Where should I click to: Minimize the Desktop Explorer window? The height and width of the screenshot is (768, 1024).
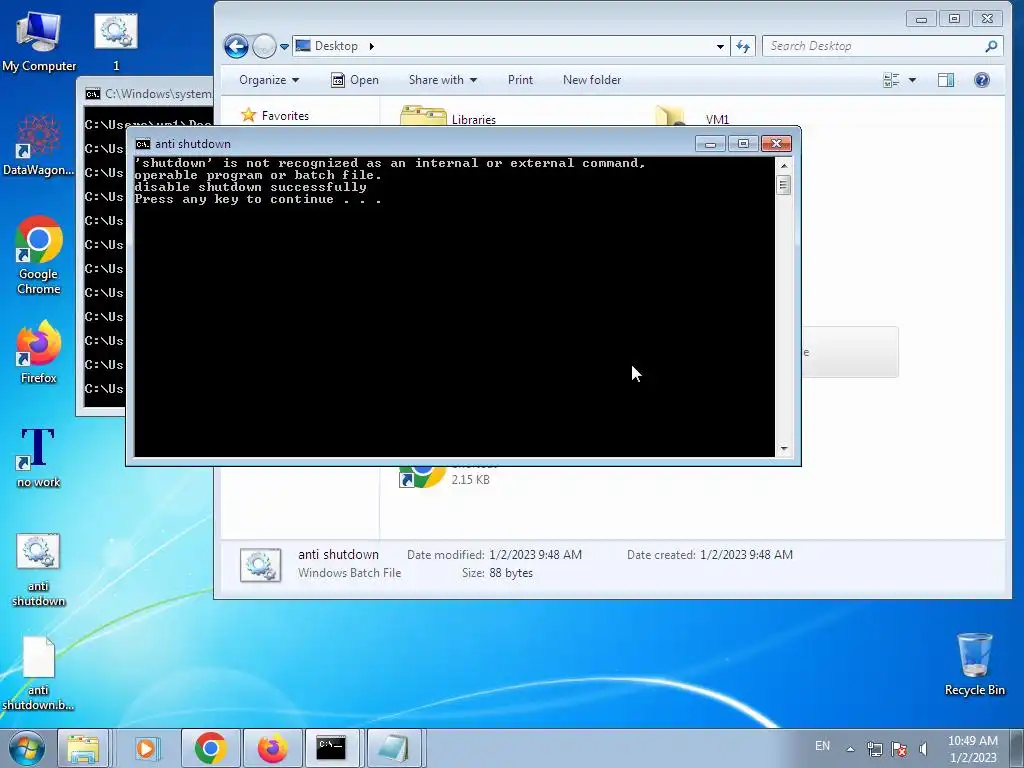tap(921, 19)
